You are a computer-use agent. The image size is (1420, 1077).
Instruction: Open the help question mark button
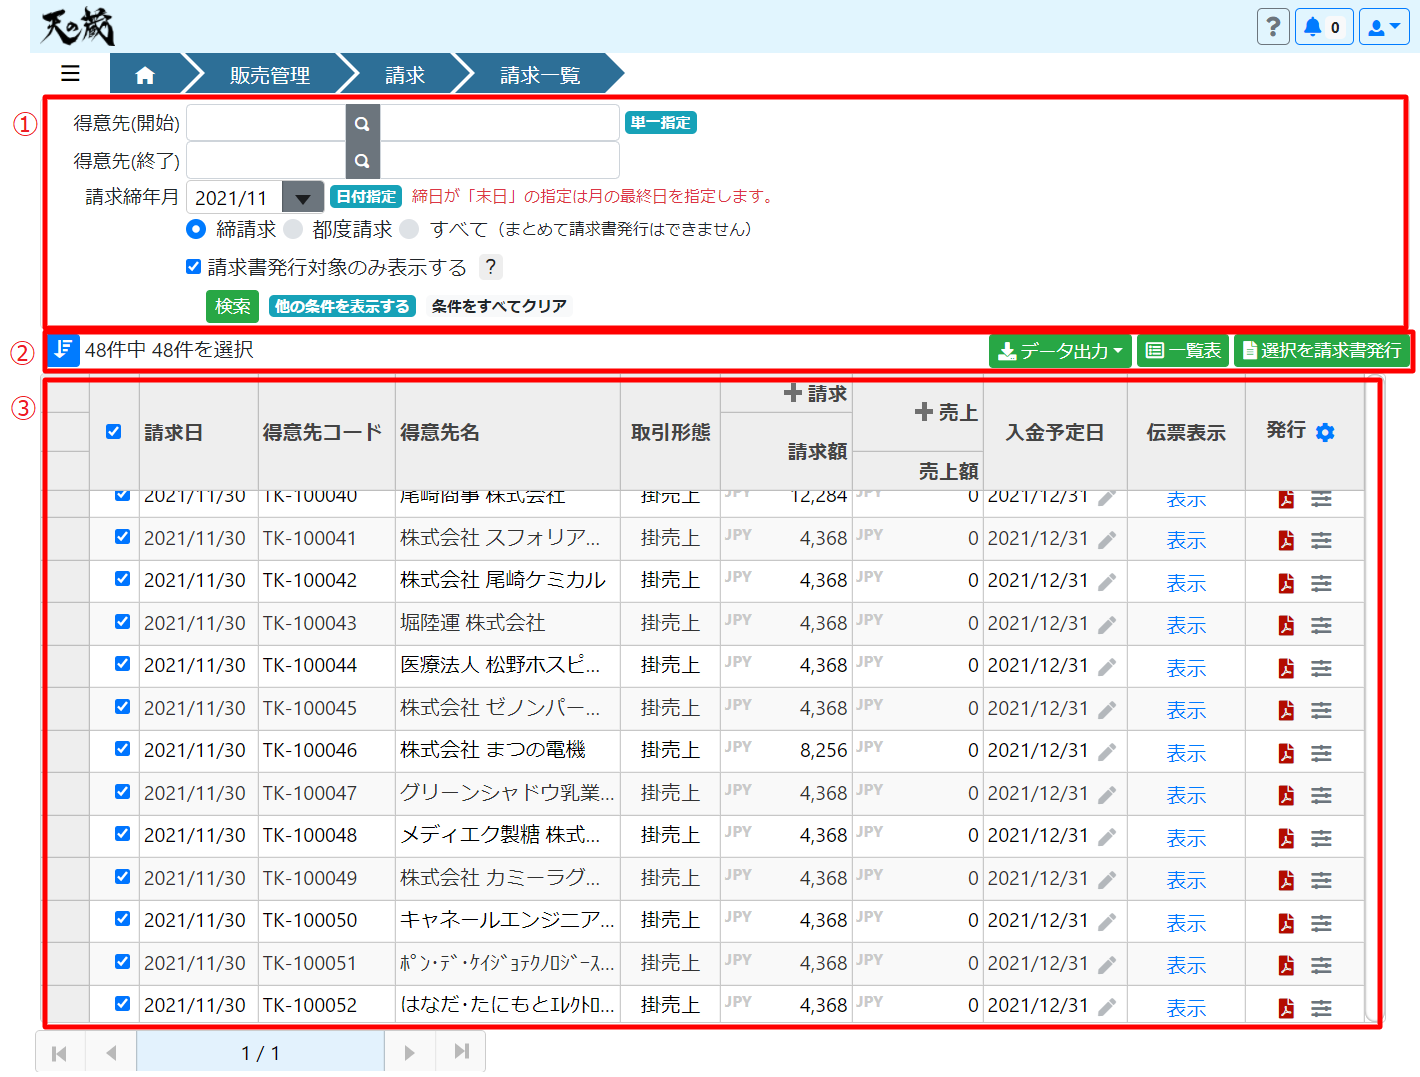pyautogui.click(x=1273, y=27)
